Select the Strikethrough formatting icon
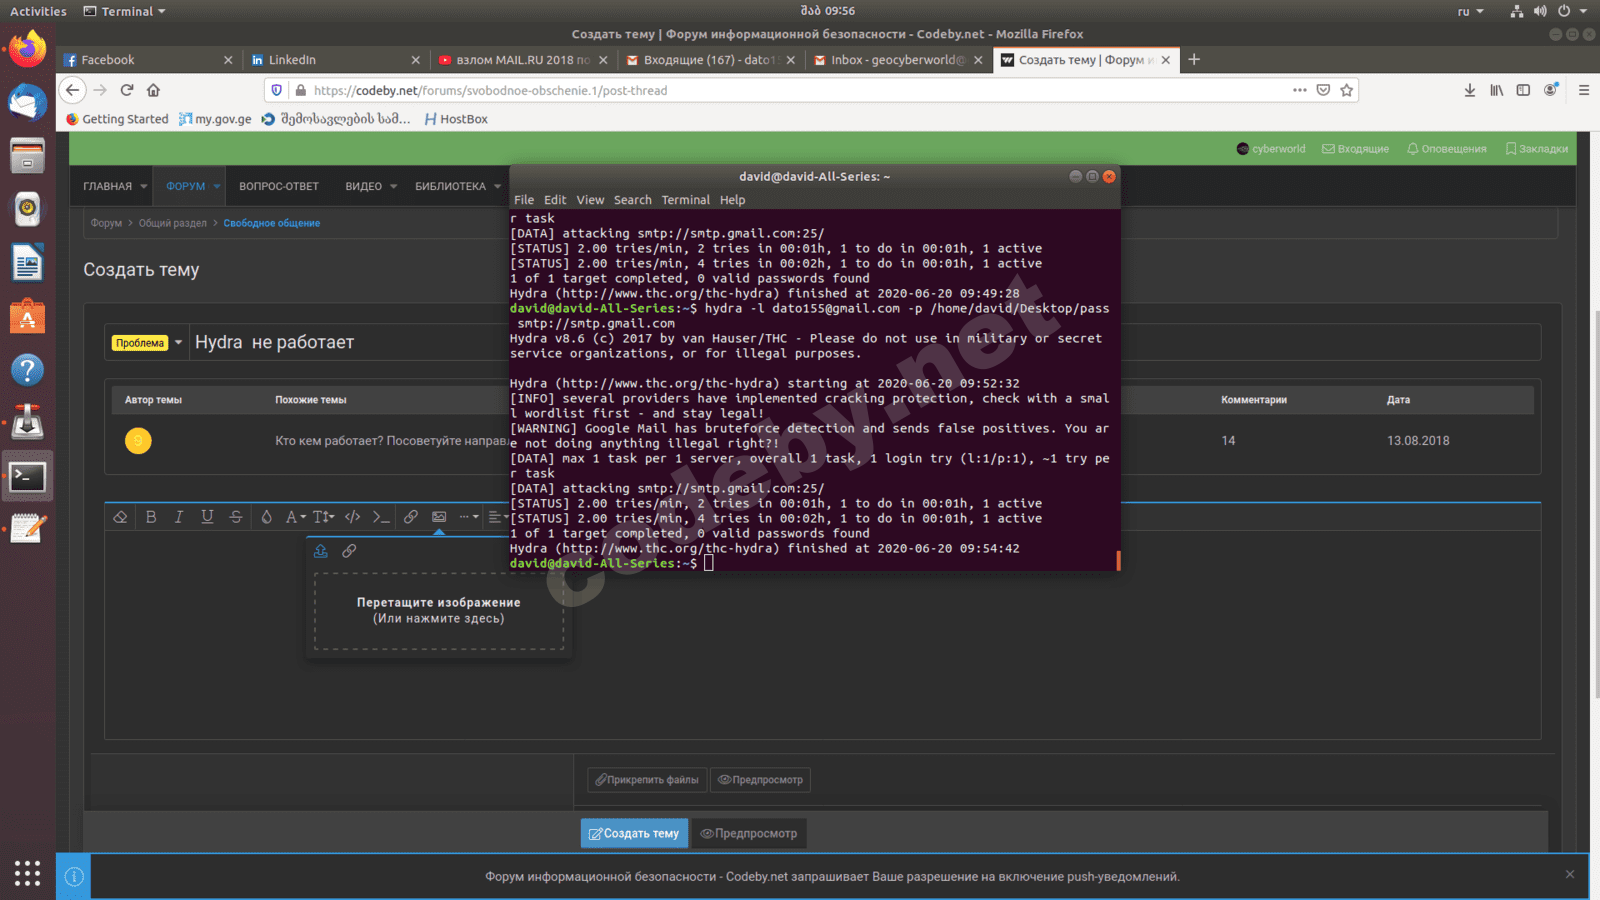Screen dimensions: 1600x900 [235, 516]
